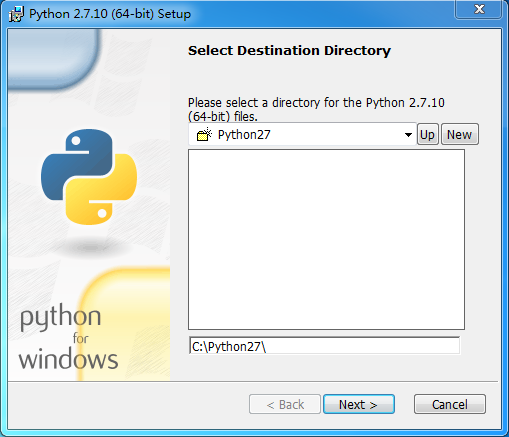Select the Python27 combo box entry
The image size is (509, 437).
[302, 134]
